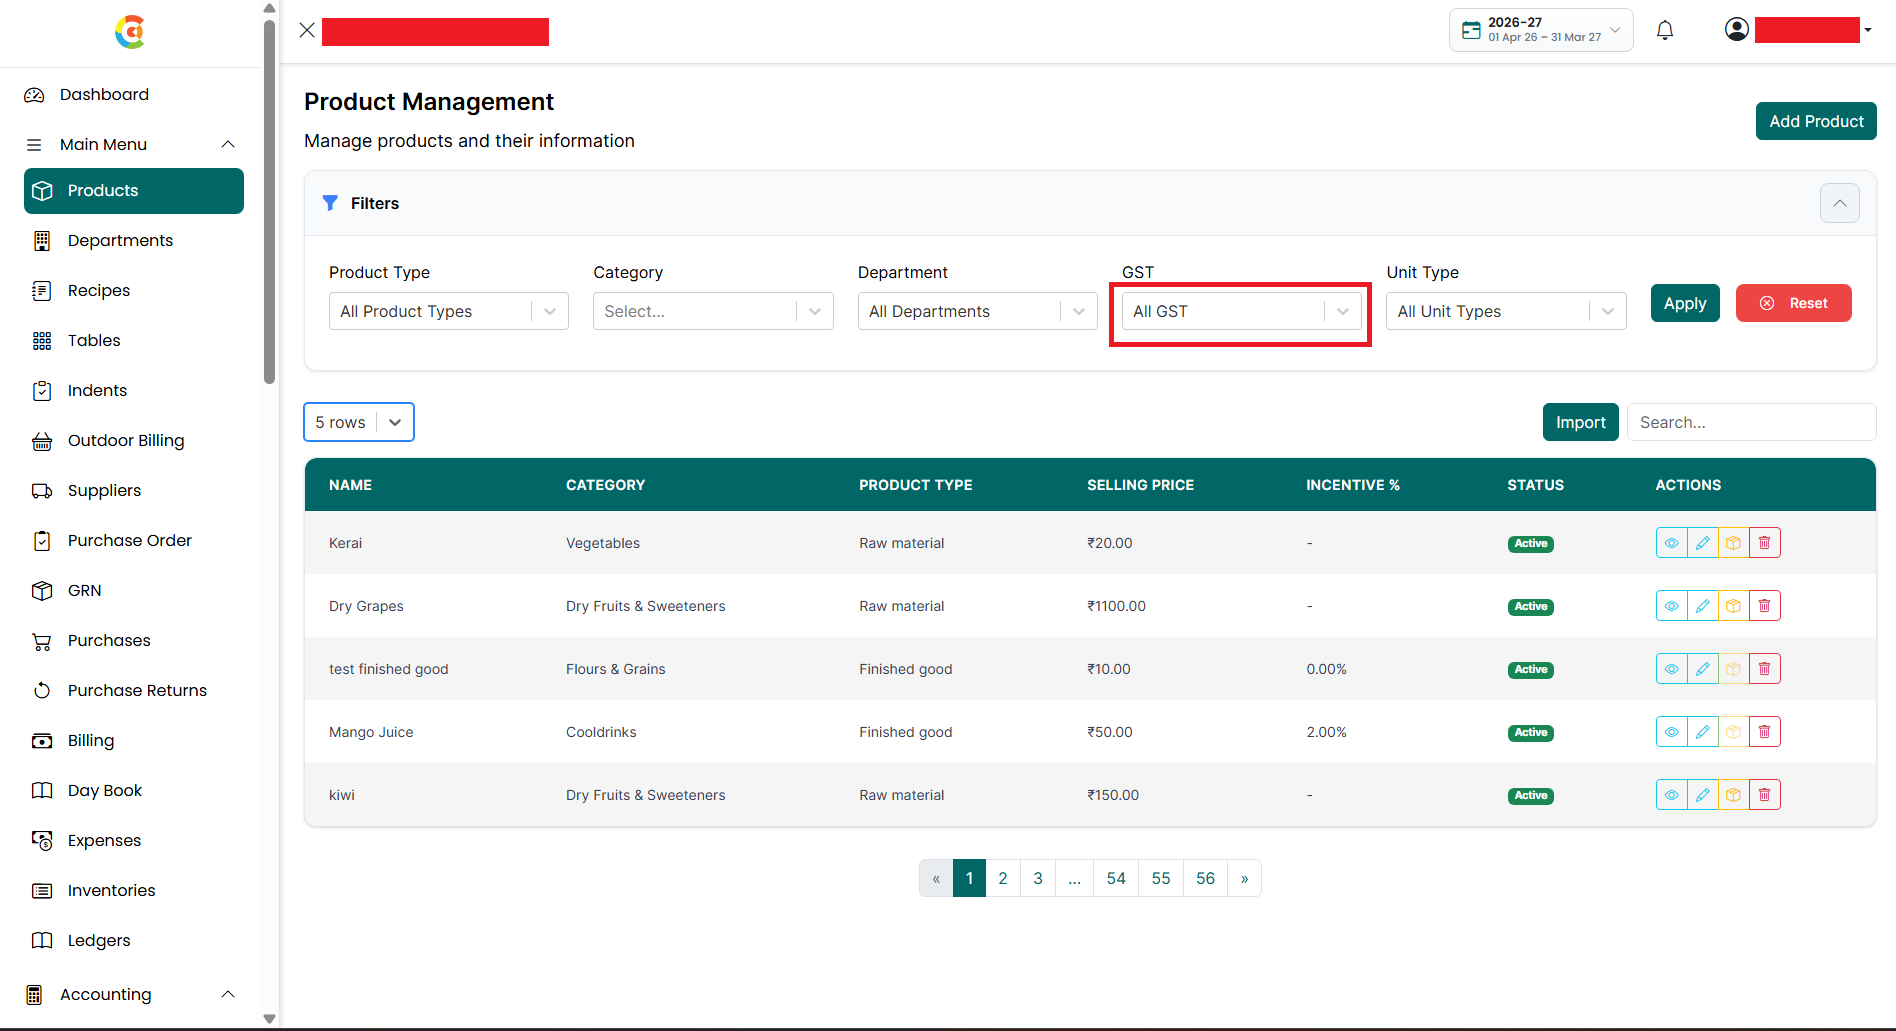Open the Category Select dropdown
1896x1031 pixels.
click(x=713, y=311)
